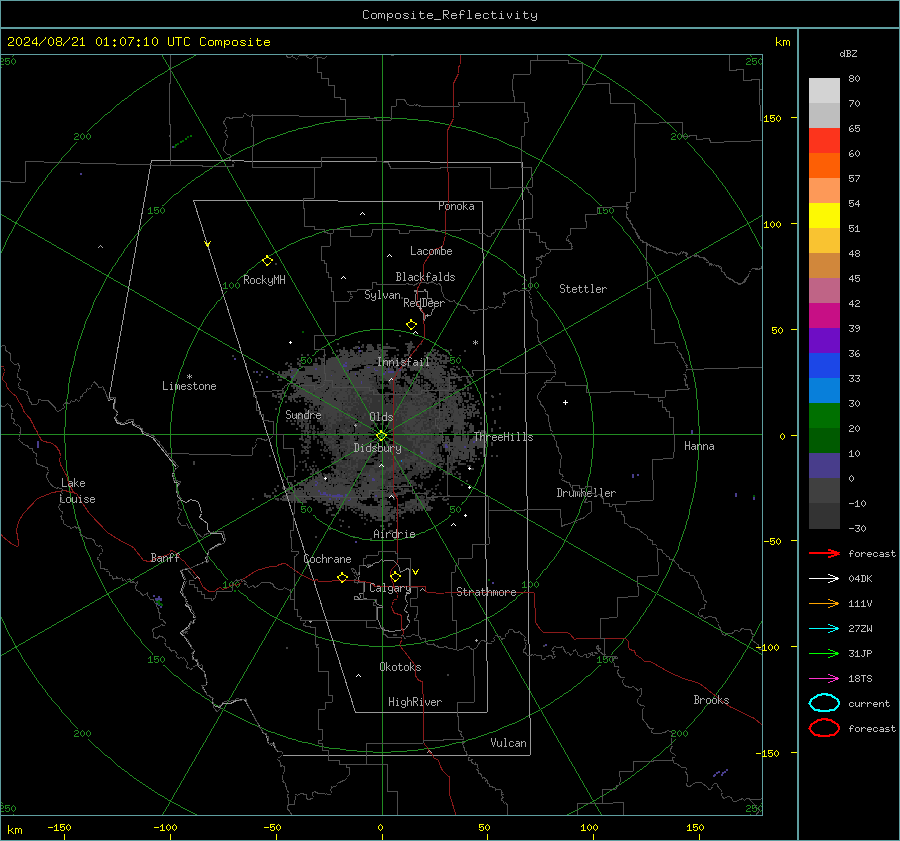Screen dimensions: 900x841
Task: Click the 80 value in dBZ legend
Action: tap(854, 79)
